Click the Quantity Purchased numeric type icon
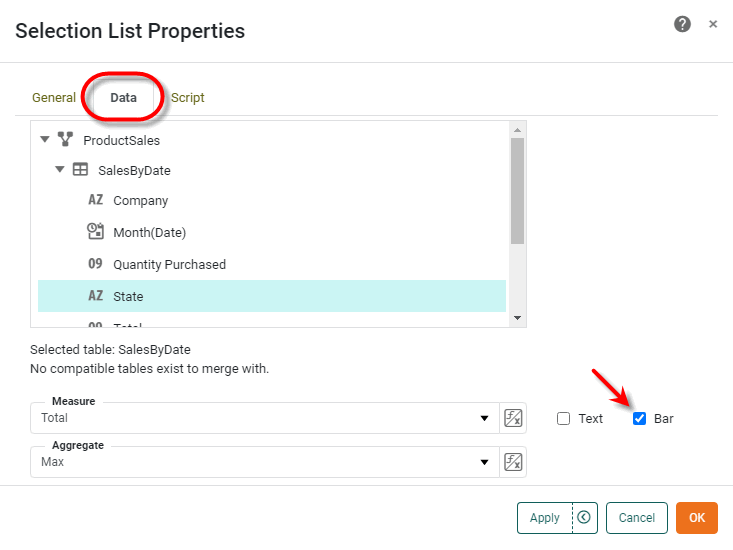Screen dimensions: 733x550 [96, 264]
